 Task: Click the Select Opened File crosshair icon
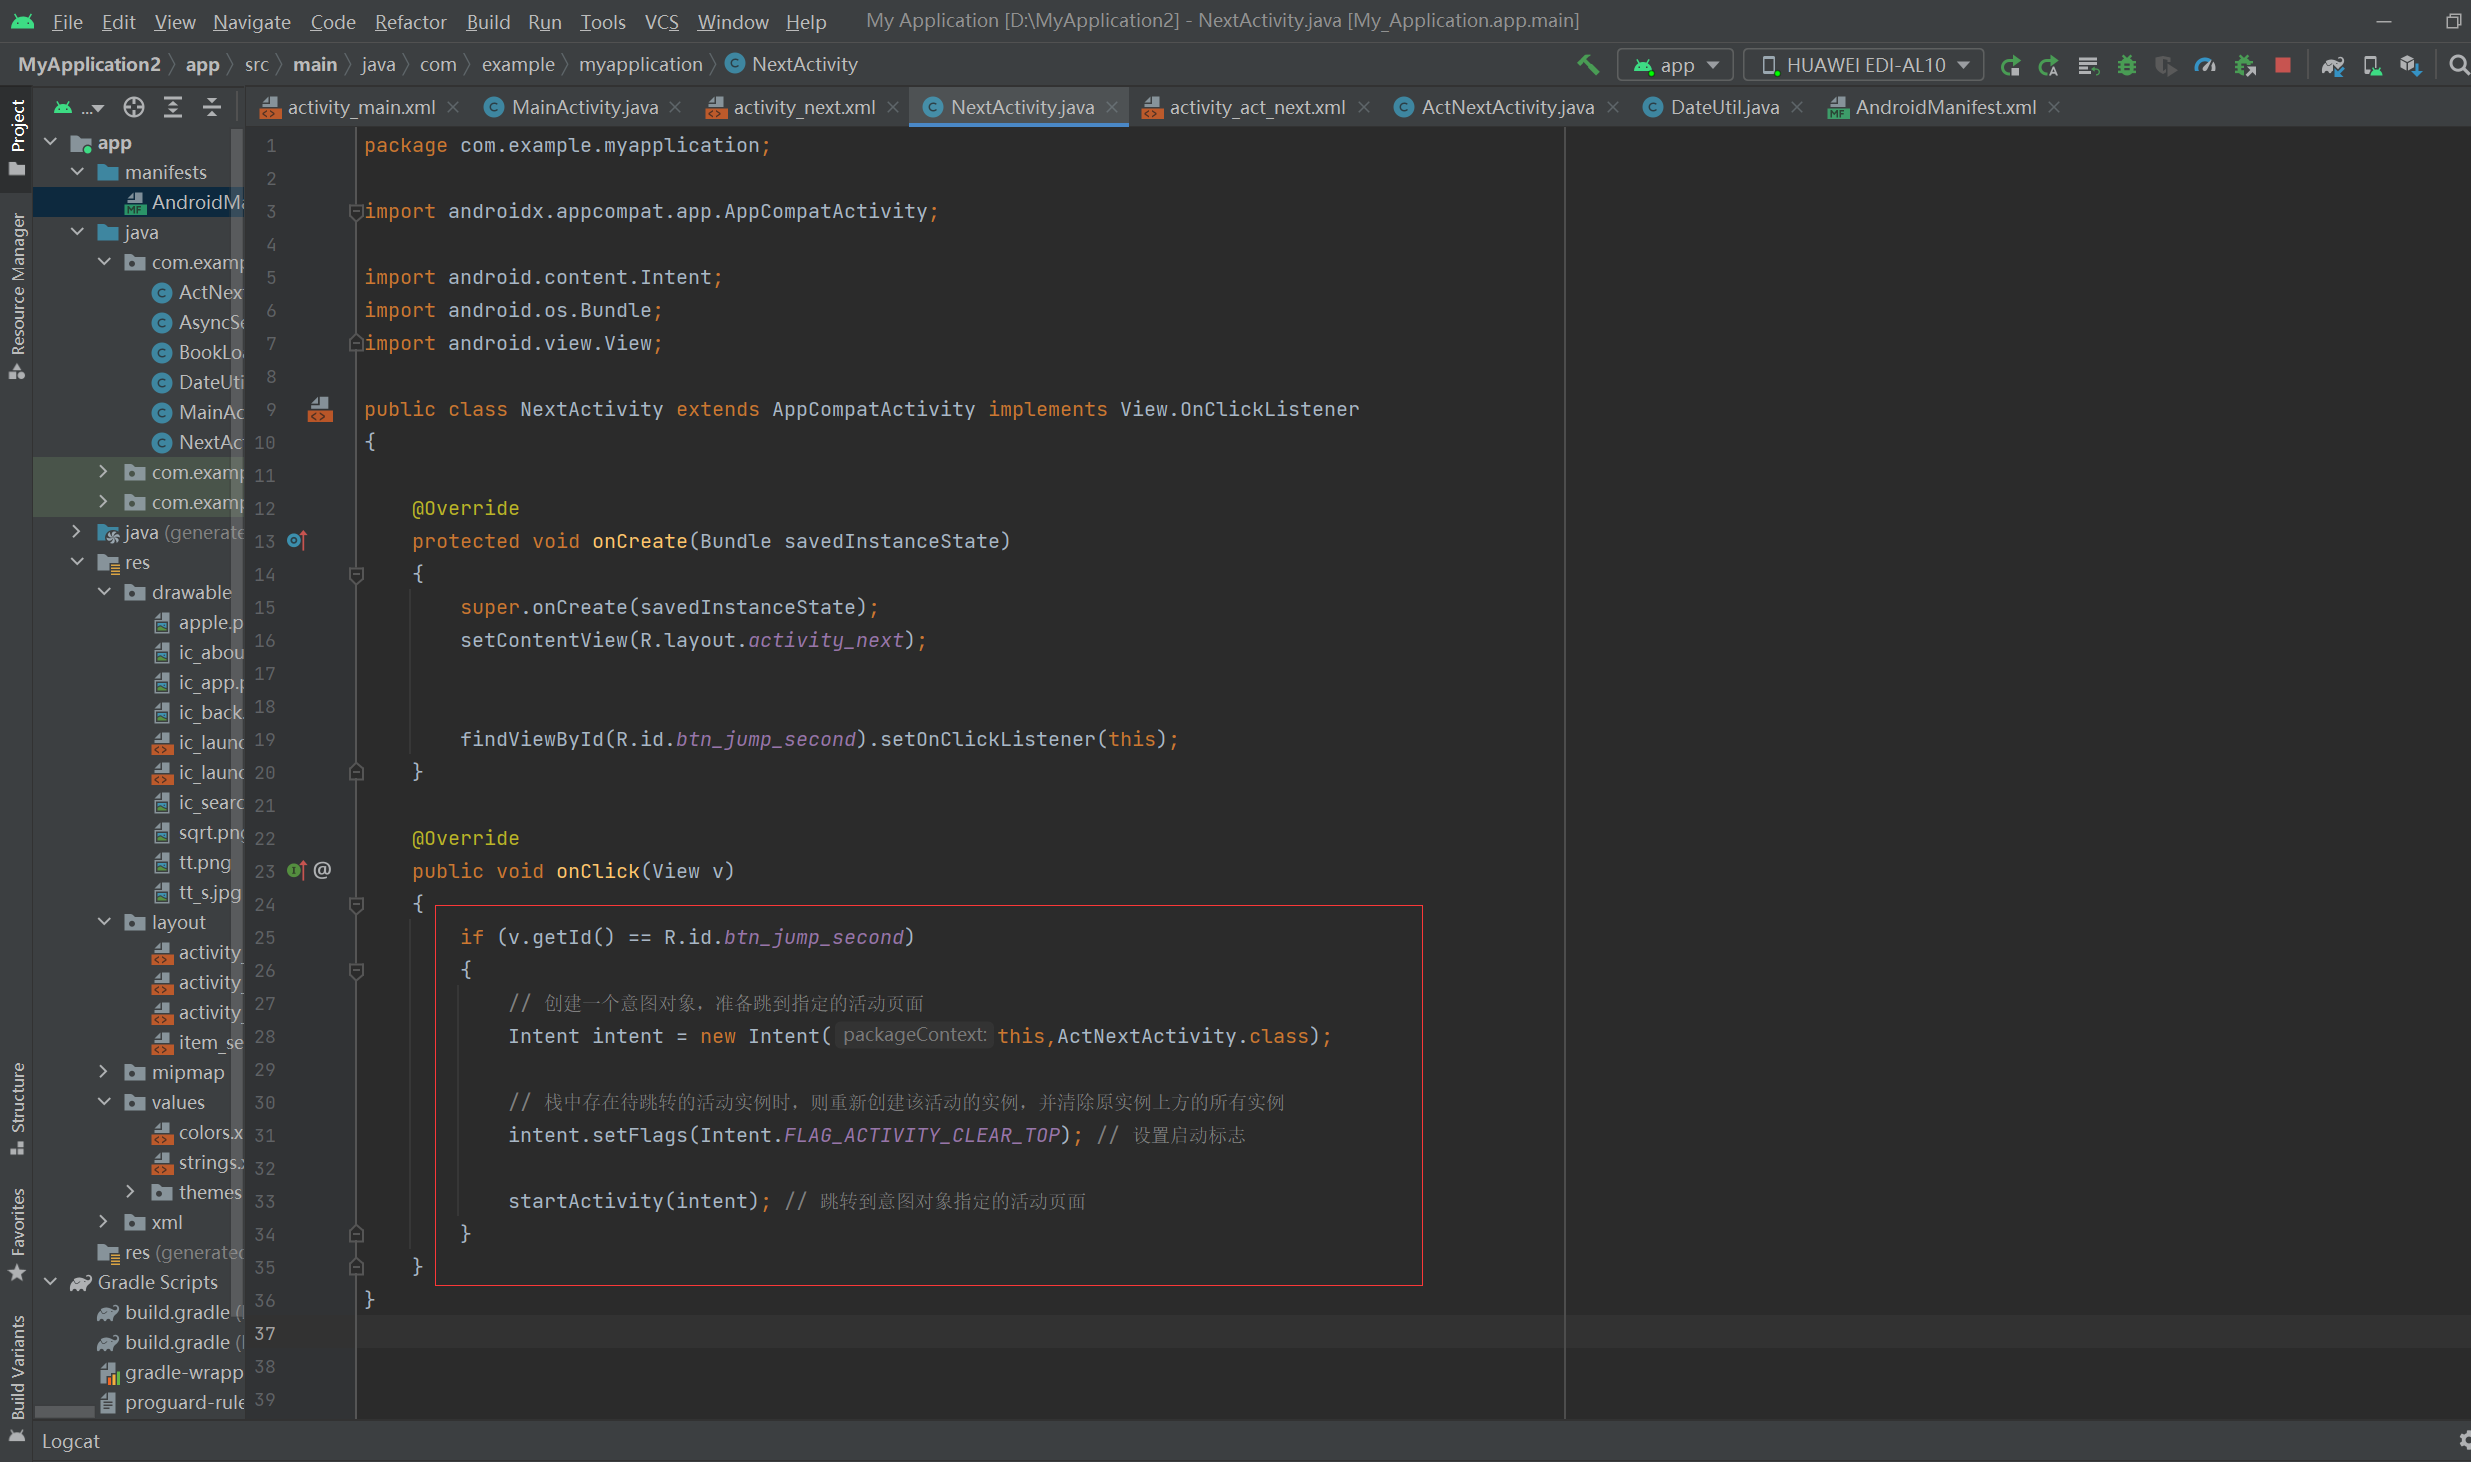pyautogui.click(x=134, y=107)
